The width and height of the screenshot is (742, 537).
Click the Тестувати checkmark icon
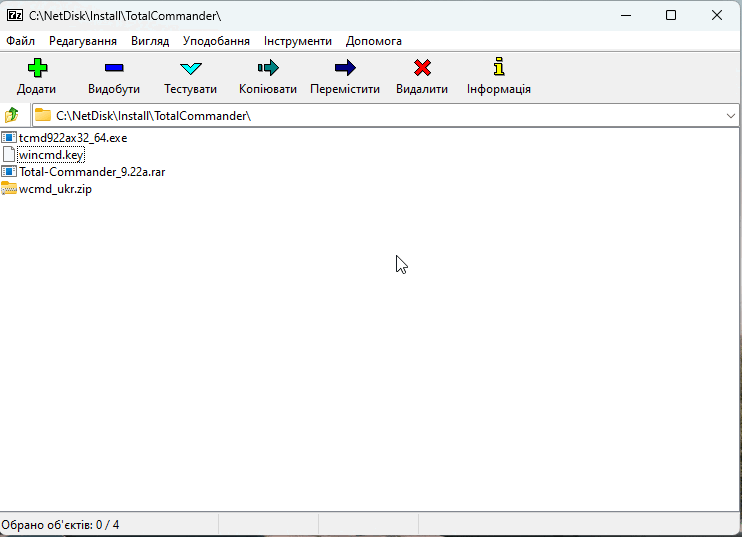click(x=191, y=68)
